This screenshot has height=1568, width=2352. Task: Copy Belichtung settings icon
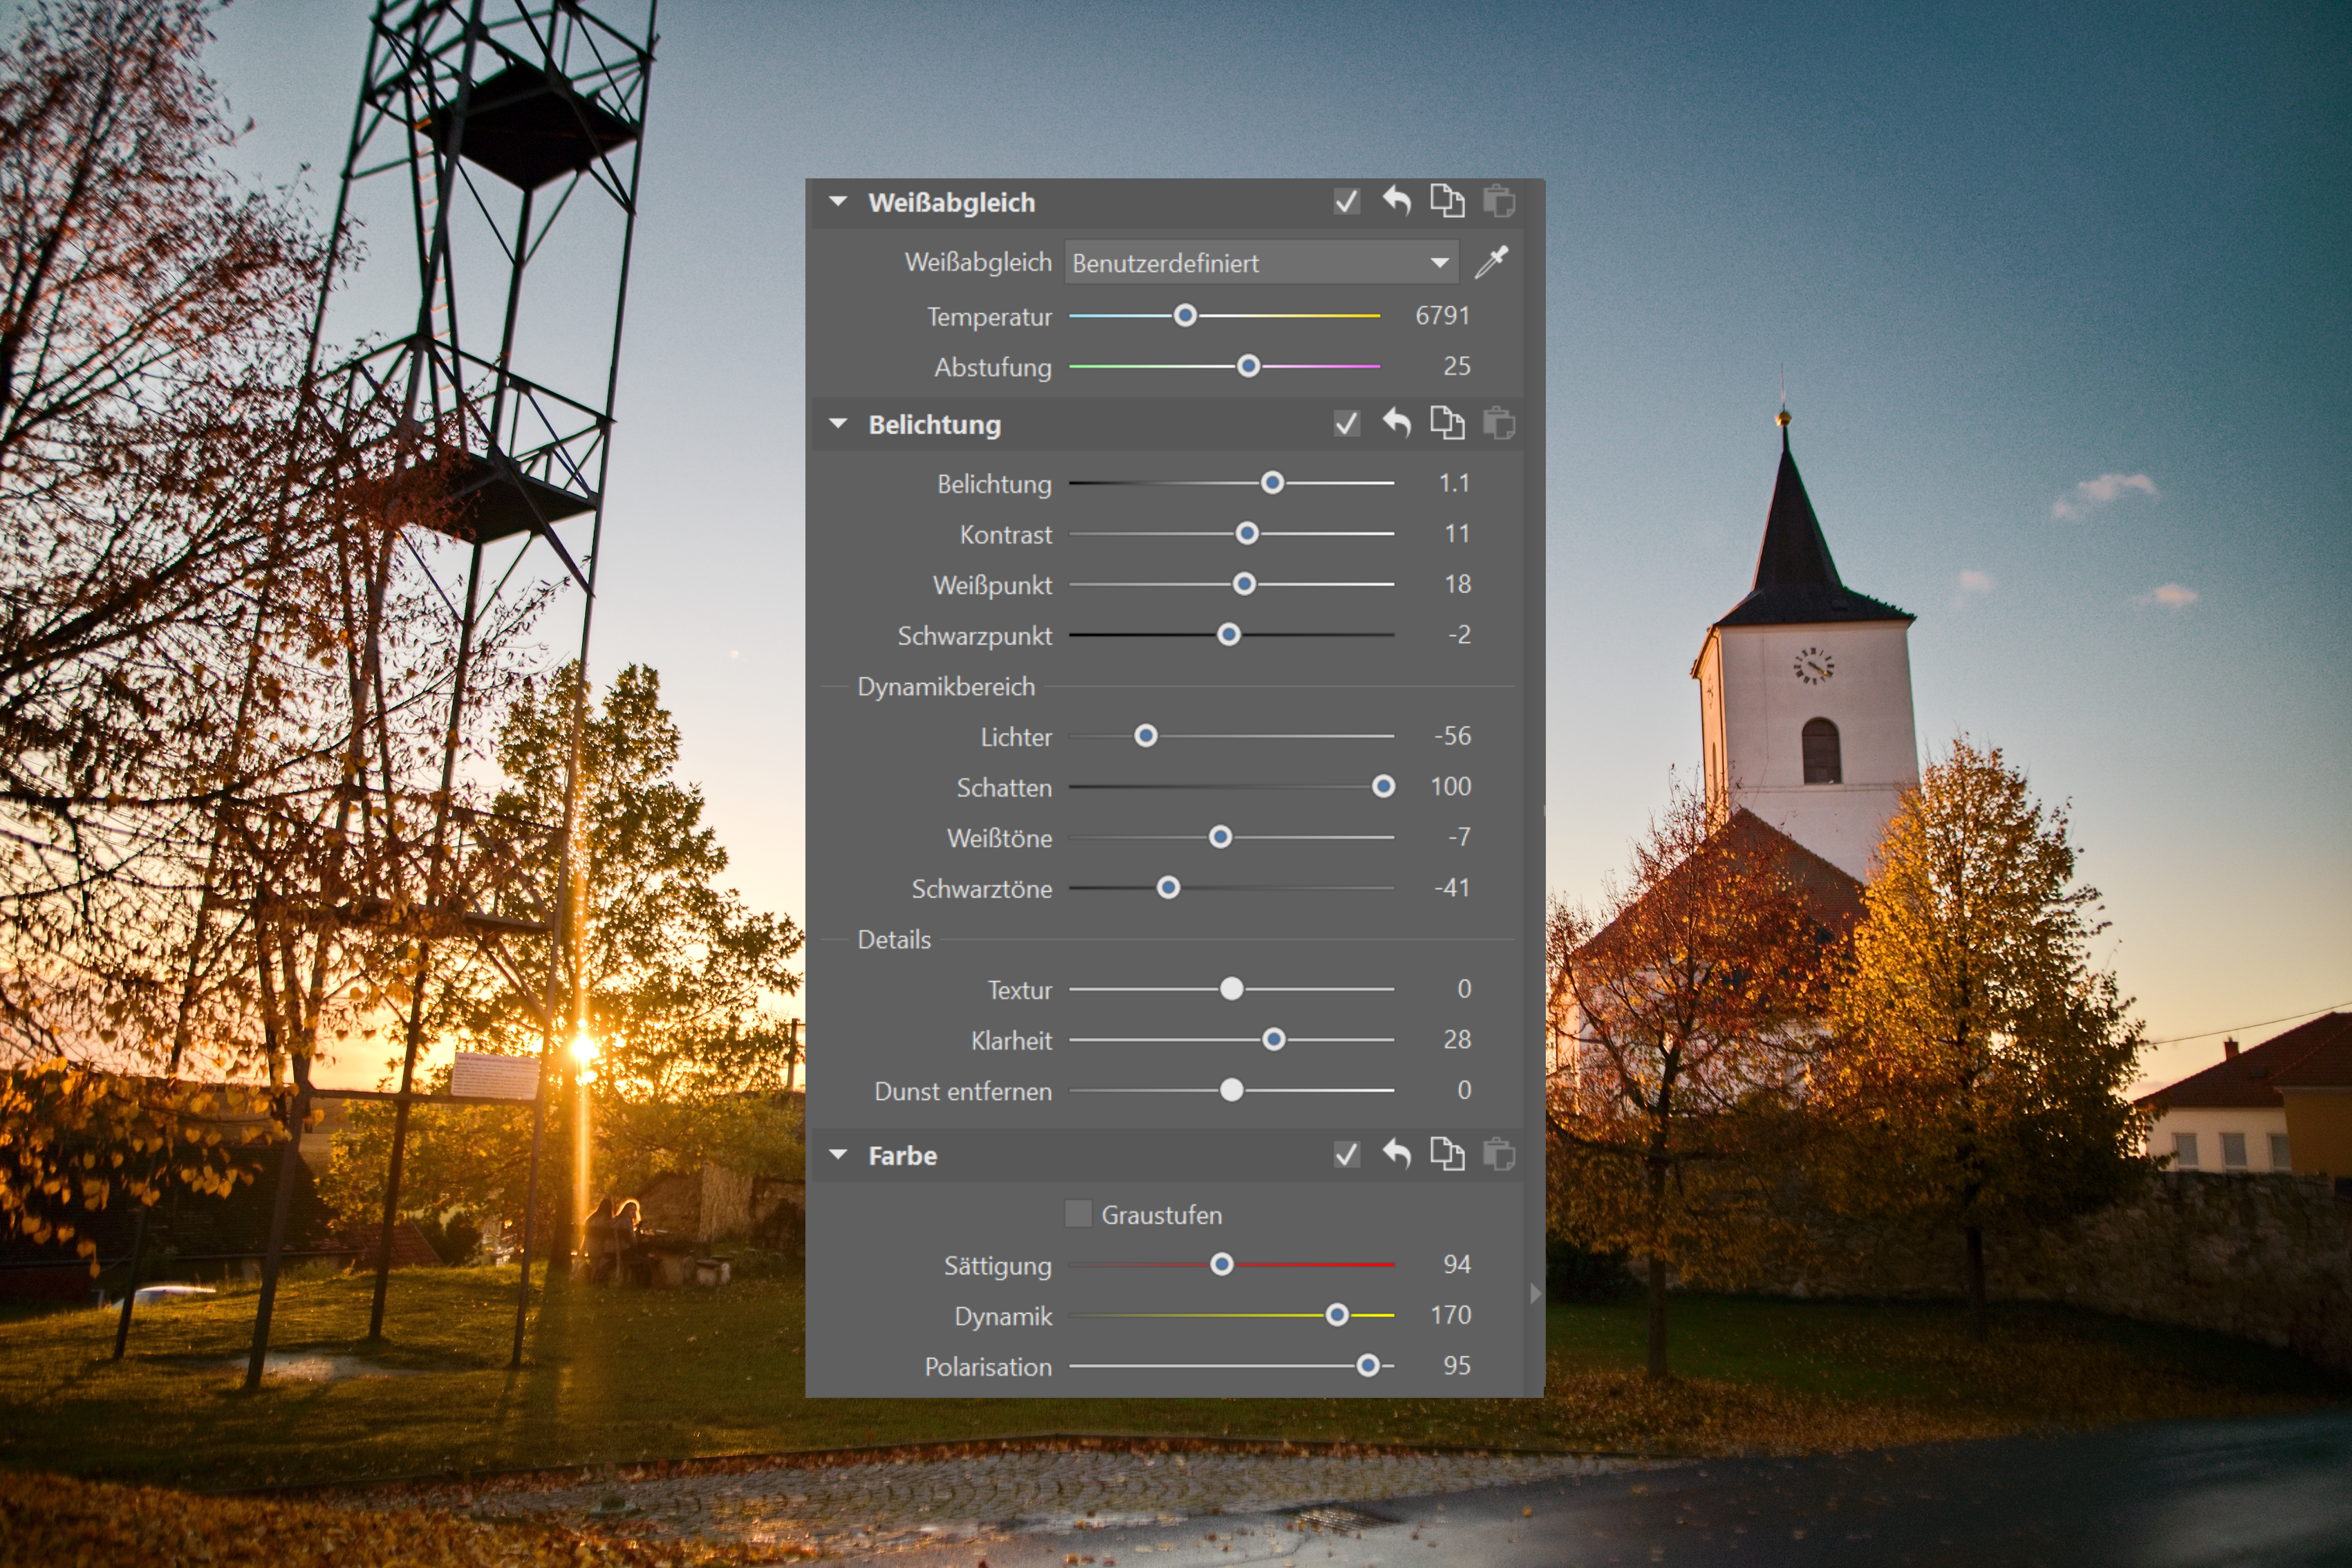[1447, 423]
